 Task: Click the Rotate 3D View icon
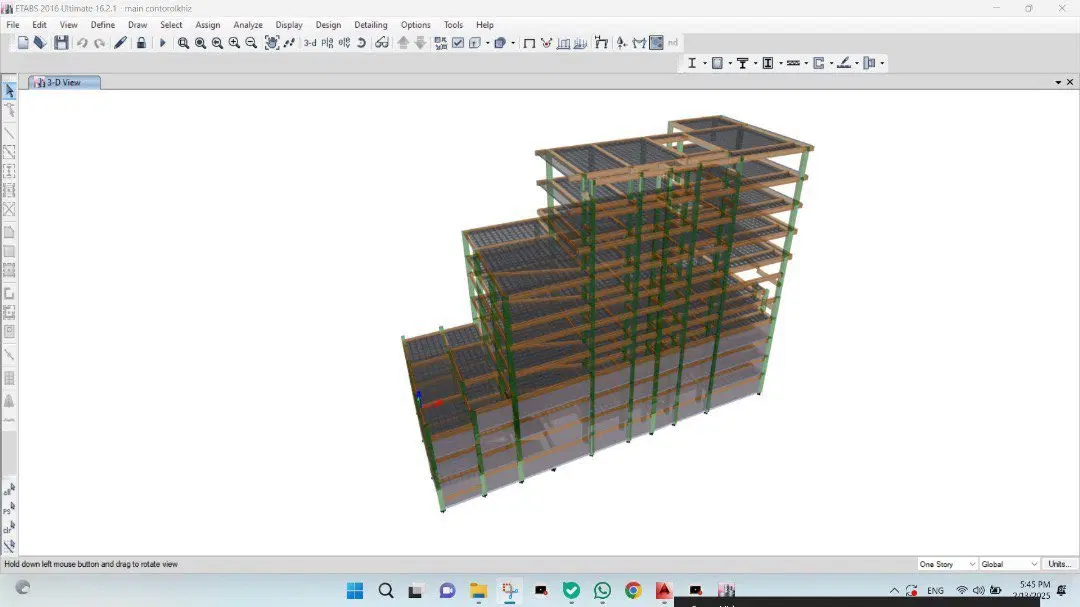(x=361, y=43)
